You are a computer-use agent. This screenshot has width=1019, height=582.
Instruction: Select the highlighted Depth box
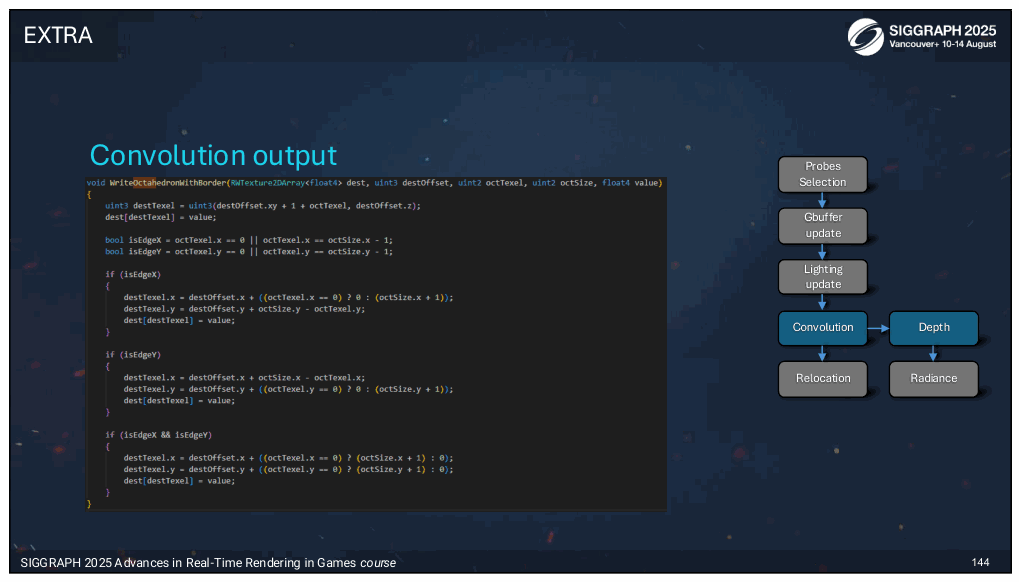[x=934, y=327]
